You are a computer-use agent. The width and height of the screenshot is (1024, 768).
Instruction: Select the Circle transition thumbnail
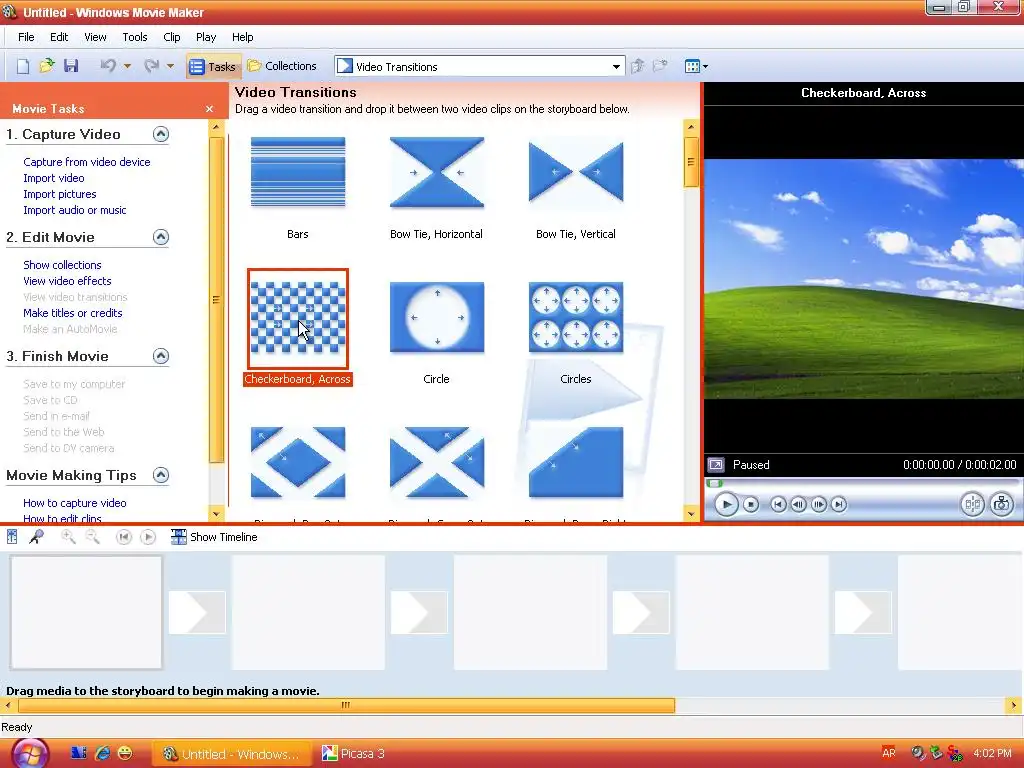437,317
